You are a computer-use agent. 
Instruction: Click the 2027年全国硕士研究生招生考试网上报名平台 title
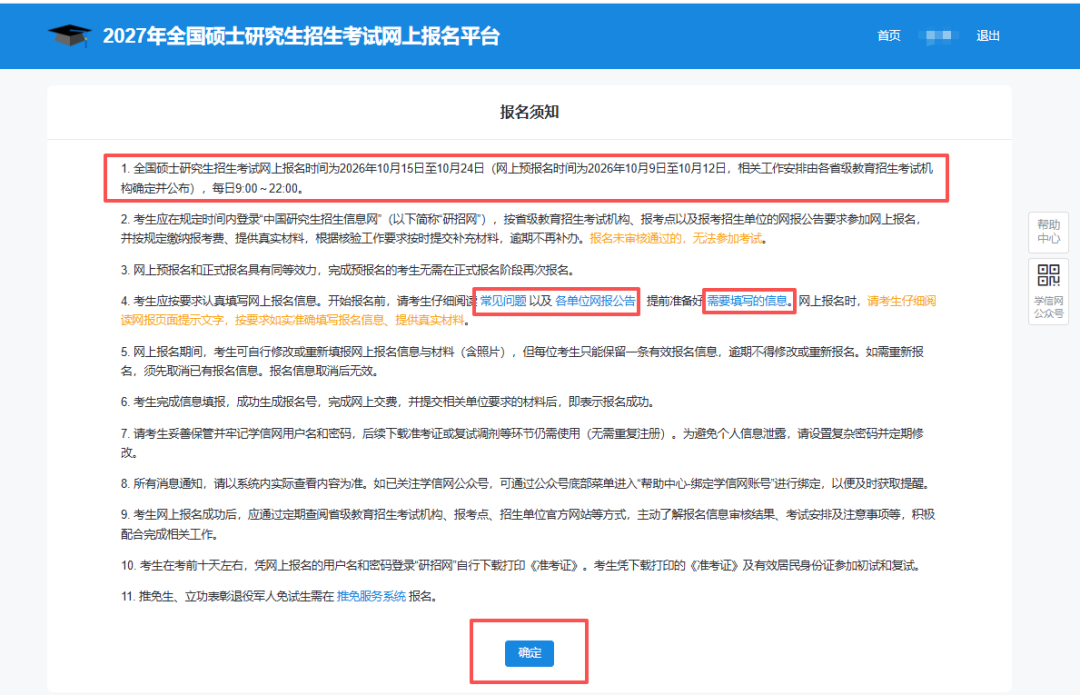coord(301,36)
